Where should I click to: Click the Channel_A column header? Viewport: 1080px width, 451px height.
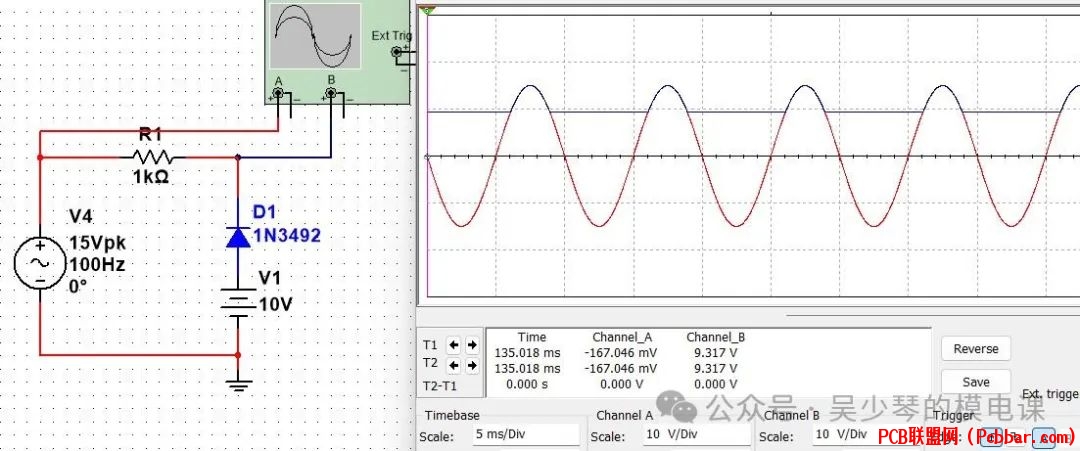(622, 337)
